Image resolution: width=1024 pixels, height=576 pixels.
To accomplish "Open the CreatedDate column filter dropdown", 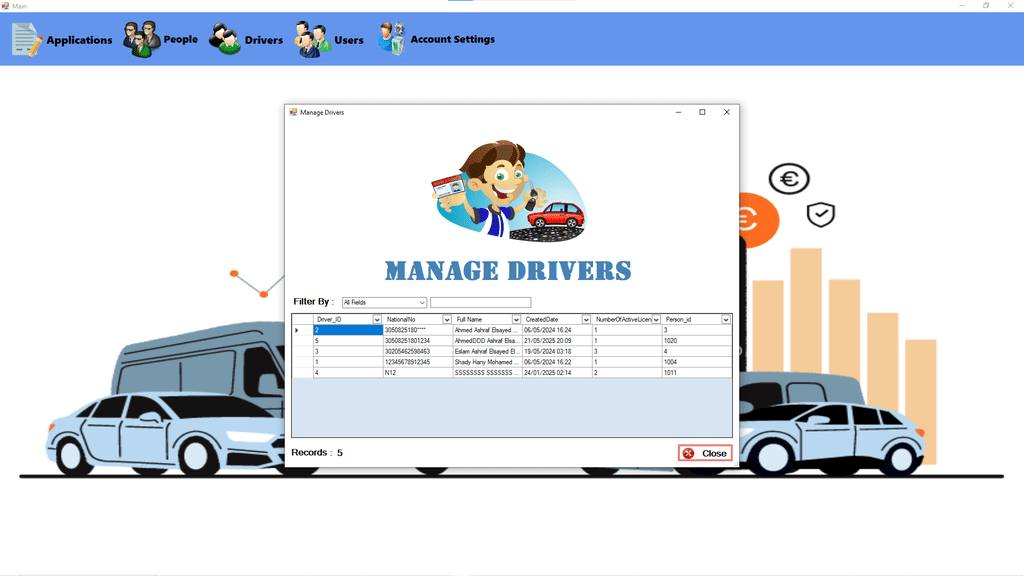I will tap(586, 320).
